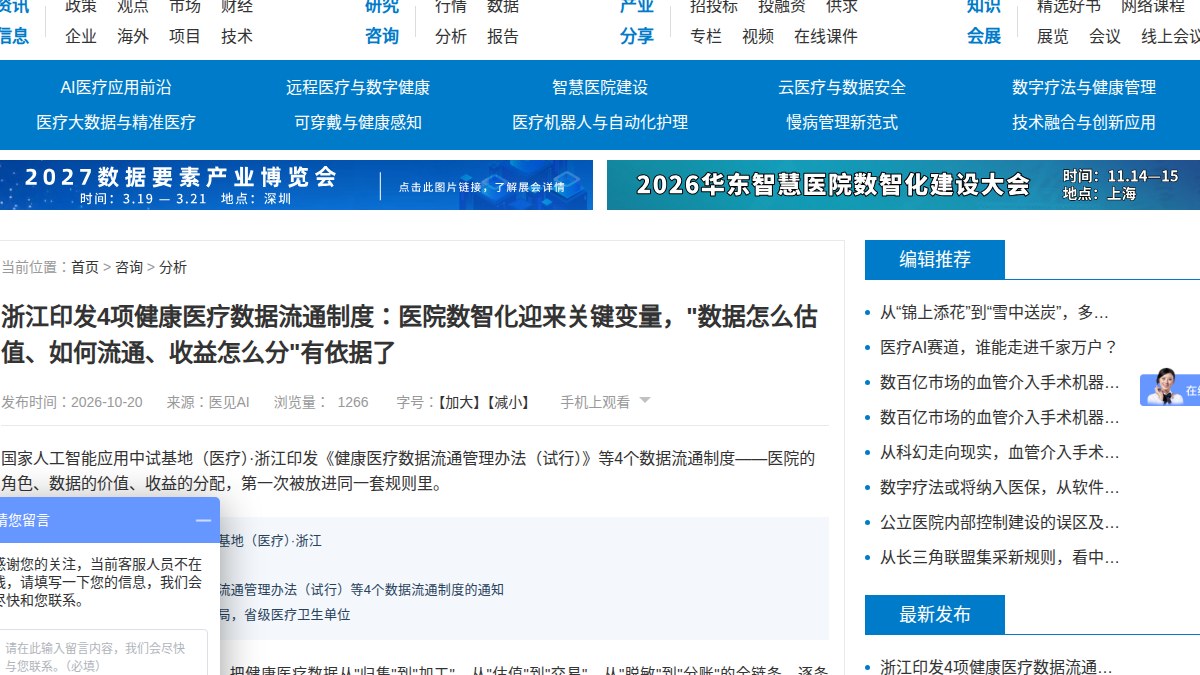Open the 知识 category heading
Image resolution: width=1200 pixels, height=675 pixels.
[x=984, y=6]
